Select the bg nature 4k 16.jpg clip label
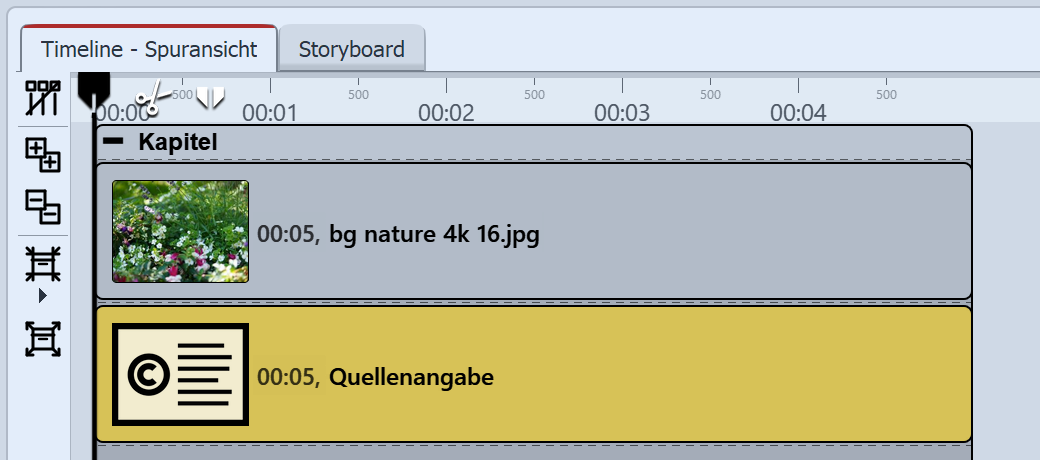 point(434,235)
